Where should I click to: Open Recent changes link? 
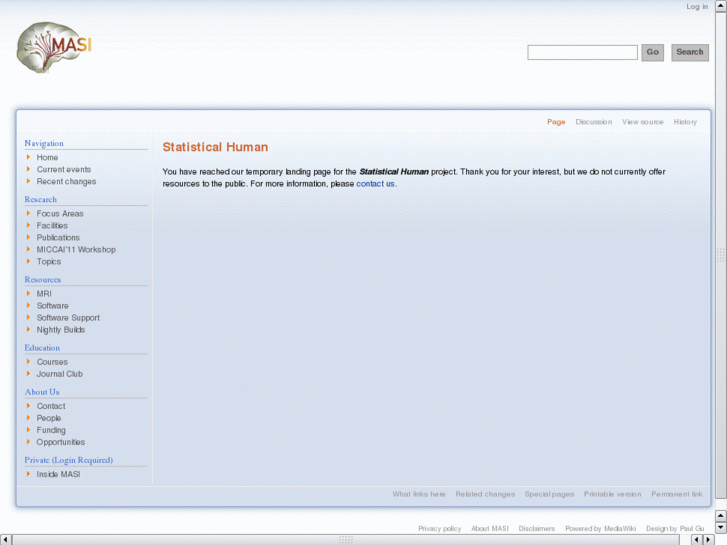click(66, 181)
